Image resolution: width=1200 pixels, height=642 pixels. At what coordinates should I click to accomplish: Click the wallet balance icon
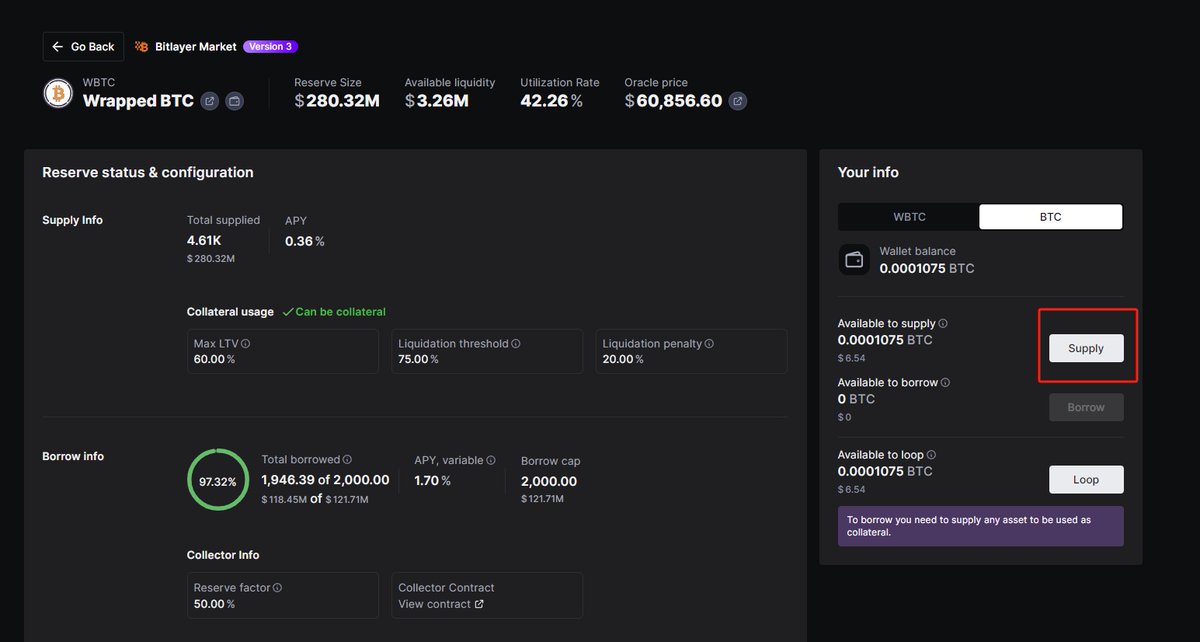(x=854, y=260)
